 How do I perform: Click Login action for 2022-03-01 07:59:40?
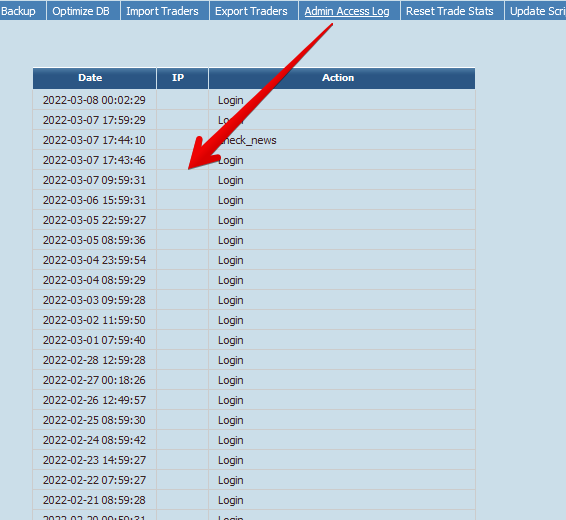(x=231, y=340)
